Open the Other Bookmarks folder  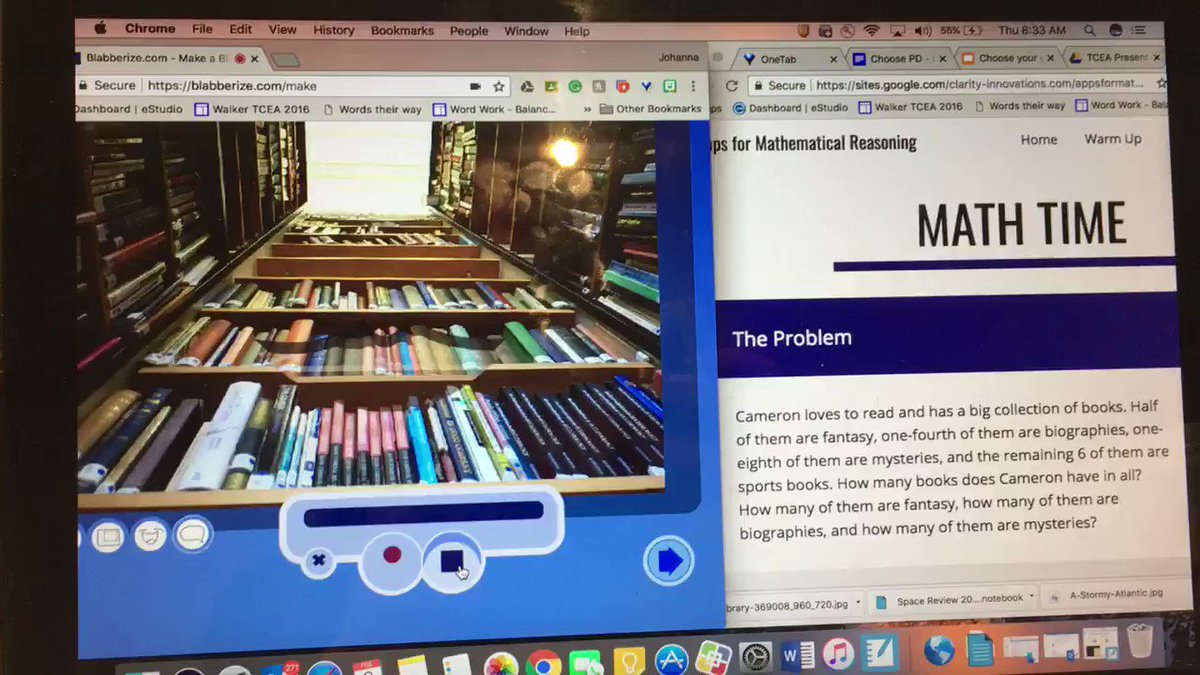point(650,109)
